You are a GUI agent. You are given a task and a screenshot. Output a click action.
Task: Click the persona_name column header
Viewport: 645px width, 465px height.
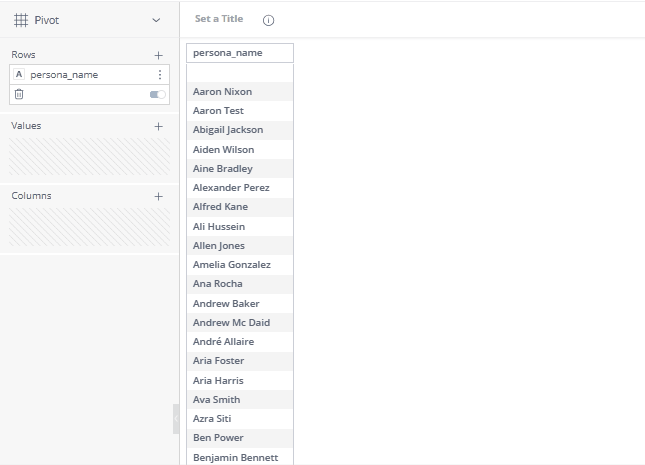coord(240,53)
